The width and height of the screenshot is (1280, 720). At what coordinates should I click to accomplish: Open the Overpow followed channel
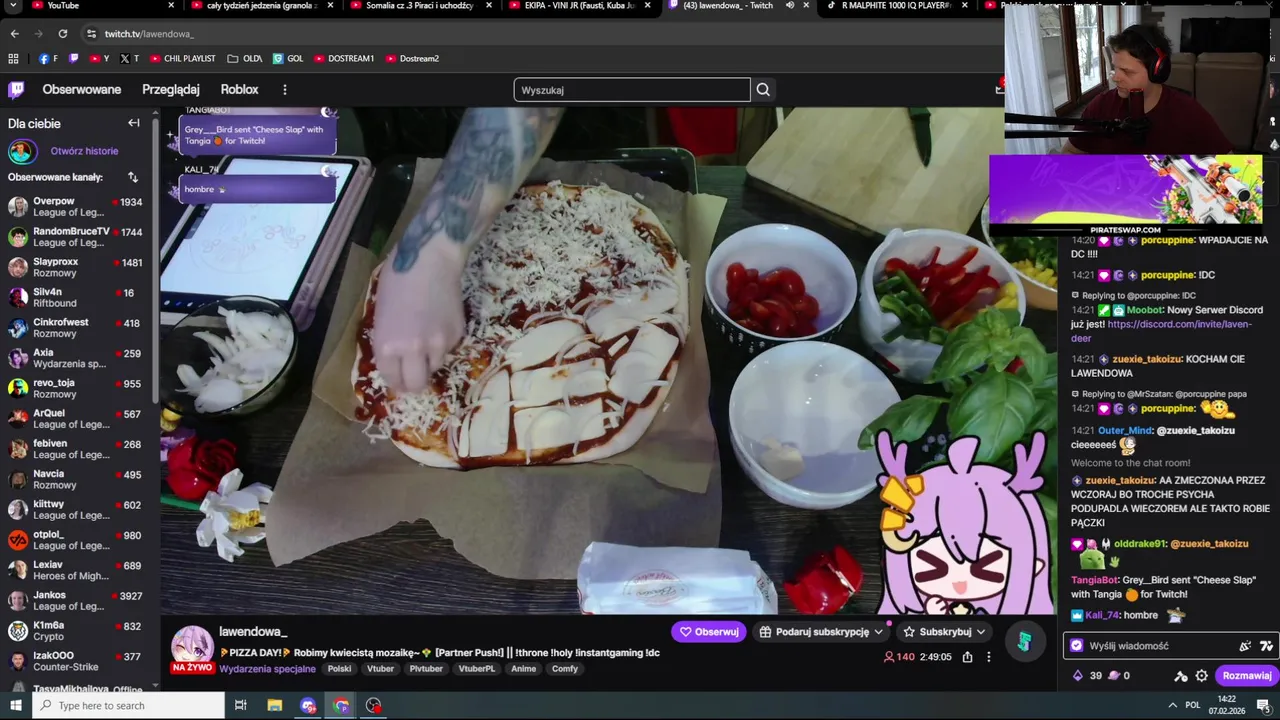pyautogui.click(x=76, y=207)
